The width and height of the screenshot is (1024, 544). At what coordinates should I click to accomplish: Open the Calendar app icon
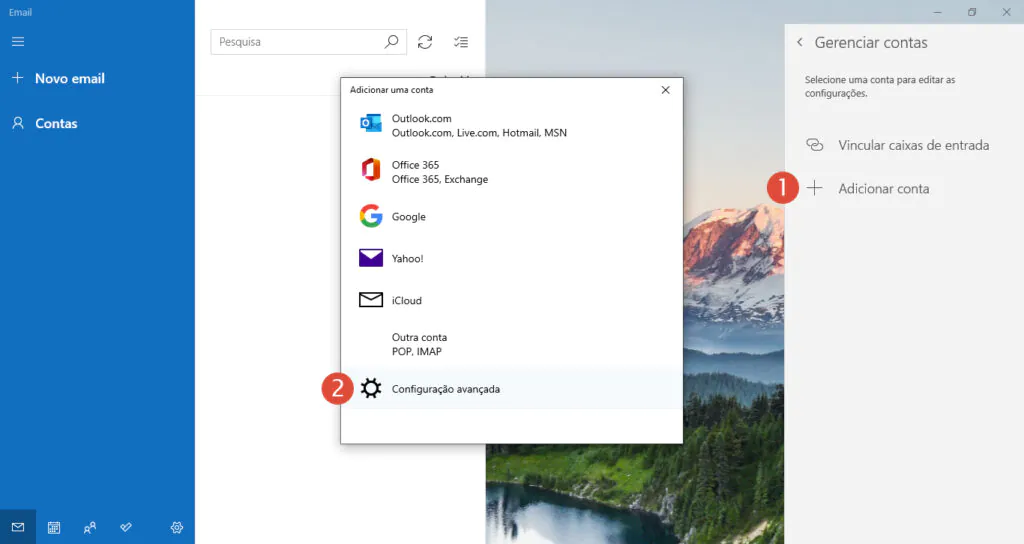pos(54,527)
